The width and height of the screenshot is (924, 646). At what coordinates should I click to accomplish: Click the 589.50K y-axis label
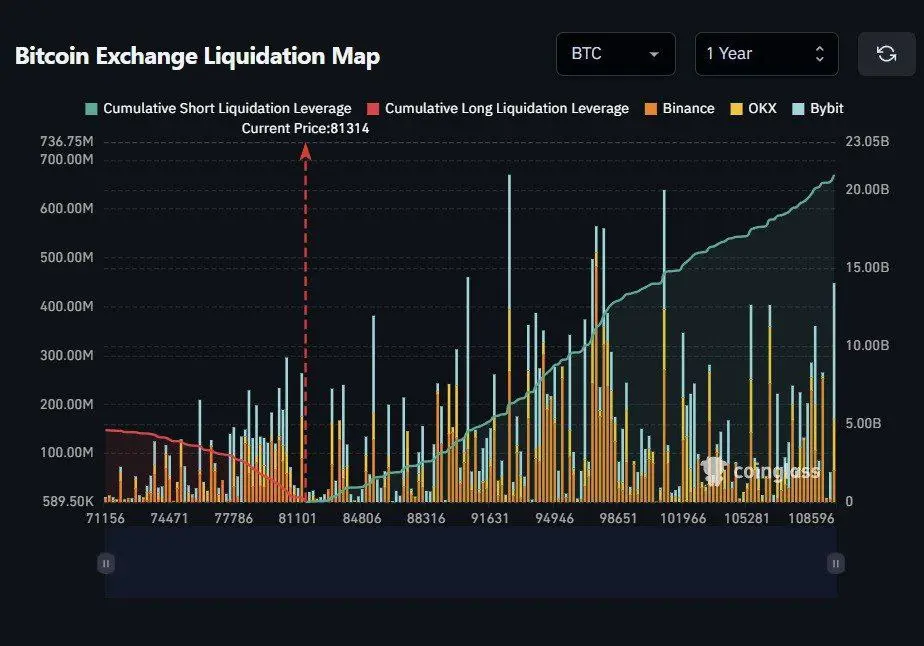tap(68, 501)
